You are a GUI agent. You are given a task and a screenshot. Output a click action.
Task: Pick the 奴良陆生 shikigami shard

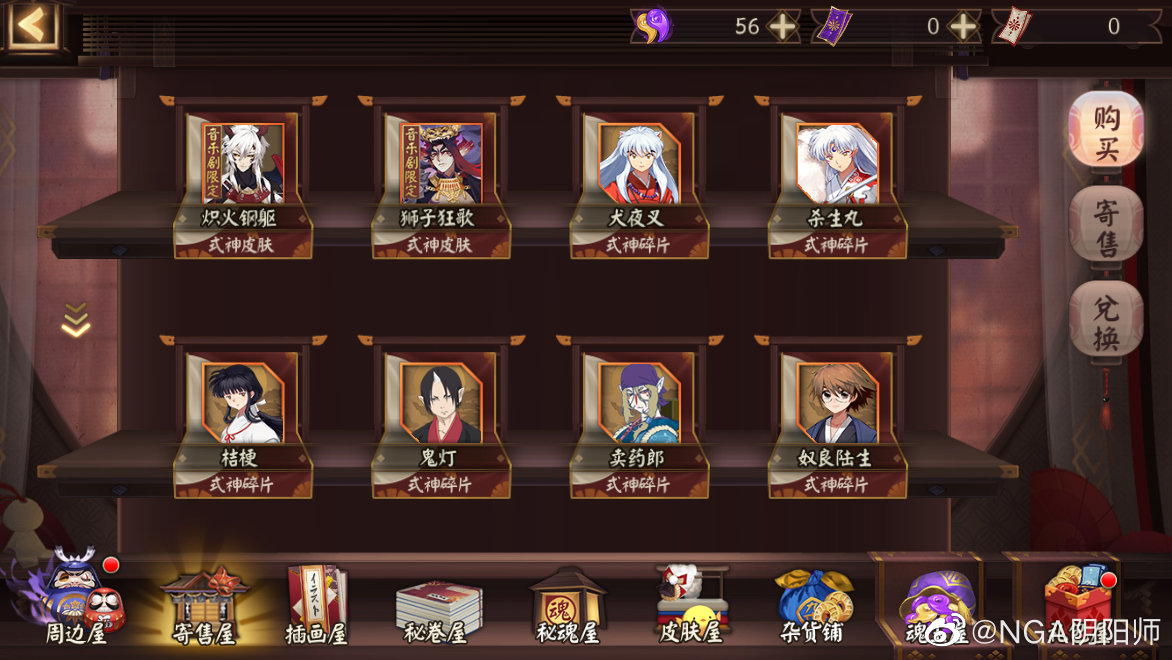coord(837,419)
